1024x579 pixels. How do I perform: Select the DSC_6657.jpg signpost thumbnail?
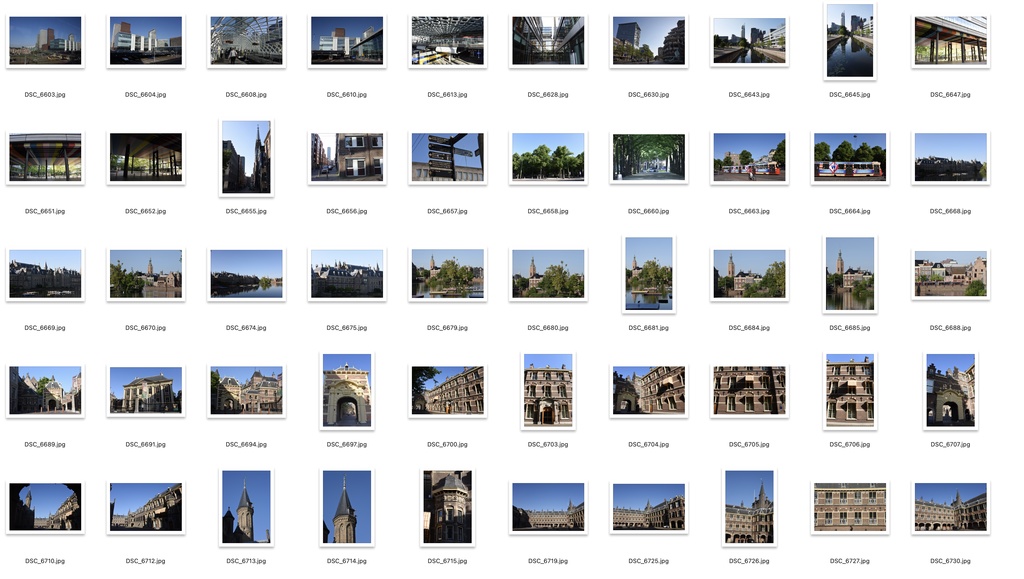tap(447, 157)
